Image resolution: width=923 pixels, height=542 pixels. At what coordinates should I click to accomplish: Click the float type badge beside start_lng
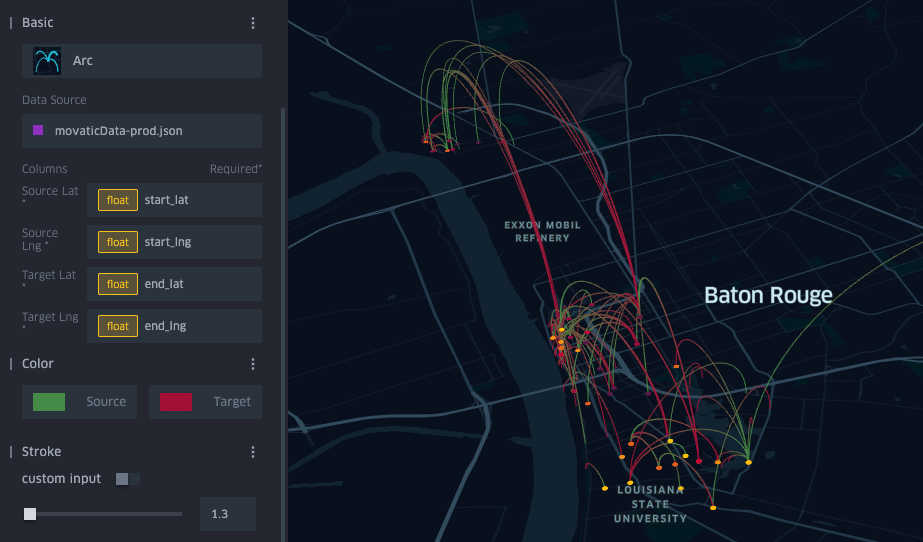[x=118, y=242]
